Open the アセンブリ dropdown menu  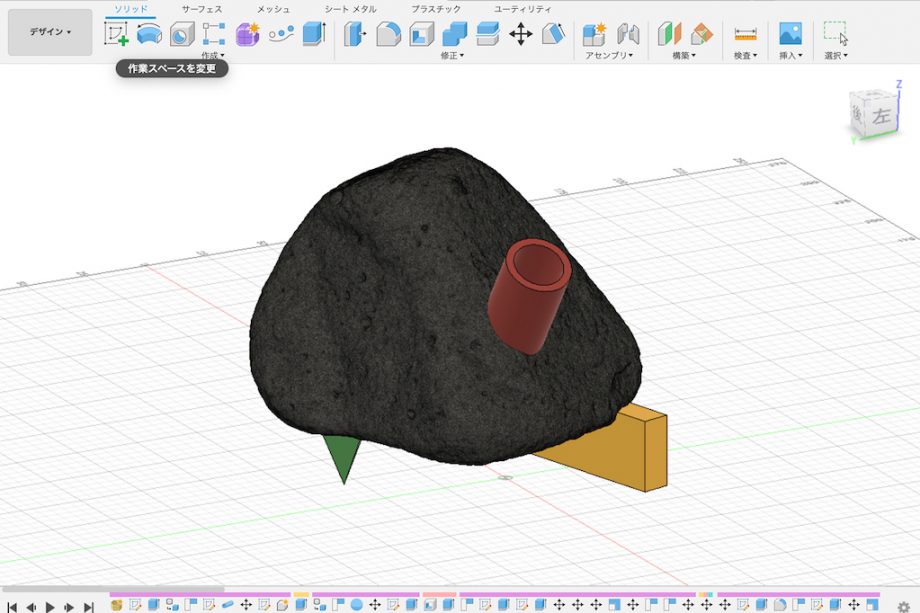(608, 56)
